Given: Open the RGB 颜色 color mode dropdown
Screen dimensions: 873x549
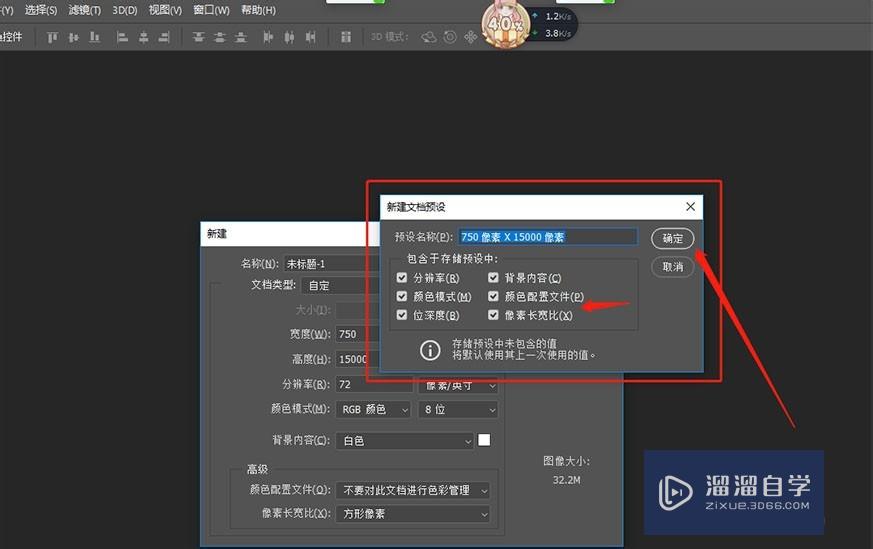Looking at the screenshot, I should 374,410.
